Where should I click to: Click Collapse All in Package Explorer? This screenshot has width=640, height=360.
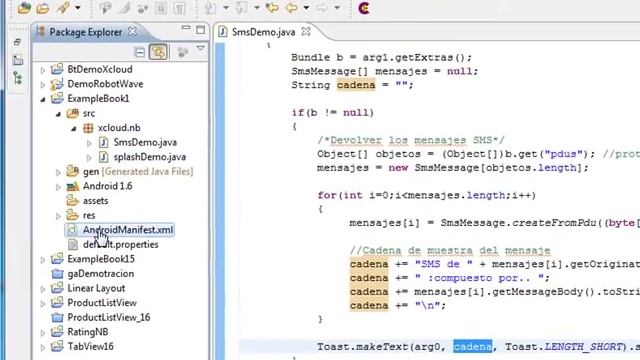click(140, 52)
